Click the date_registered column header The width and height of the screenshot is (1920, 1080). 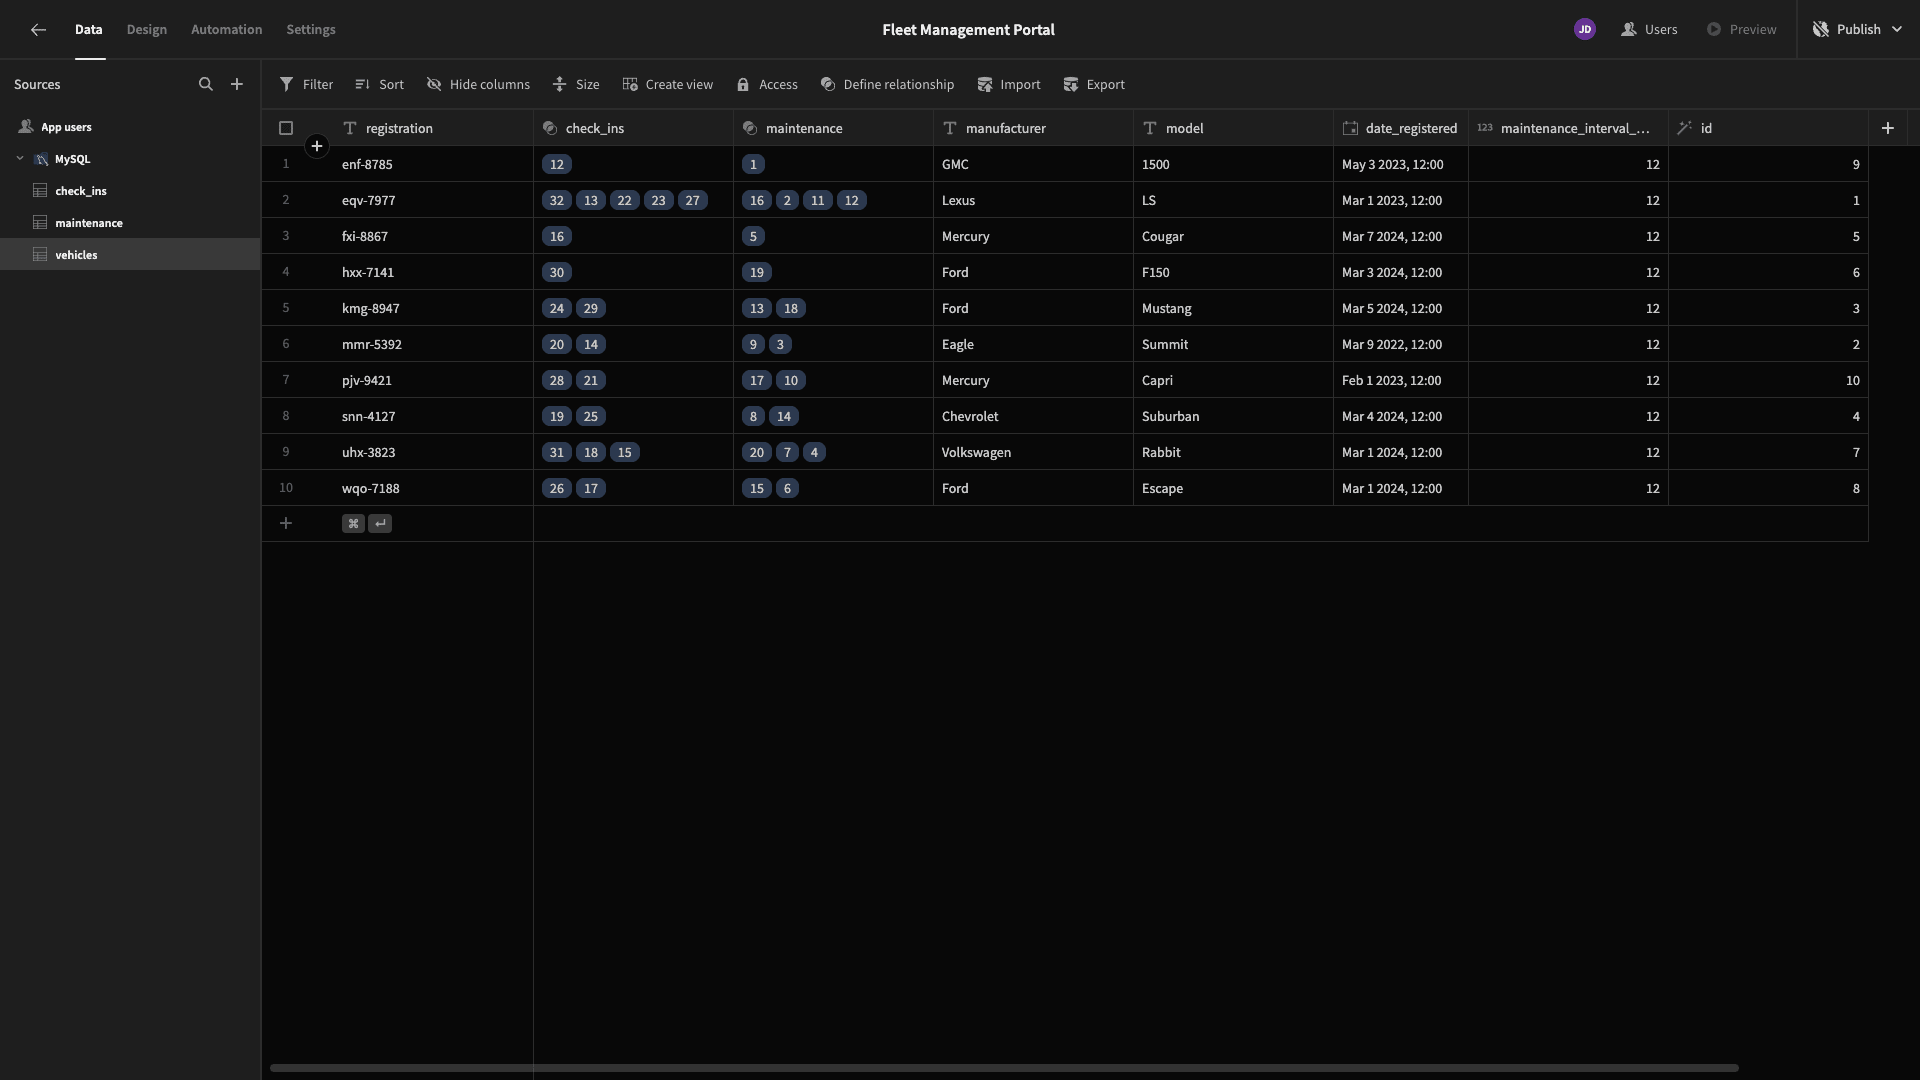(1400, 128)
